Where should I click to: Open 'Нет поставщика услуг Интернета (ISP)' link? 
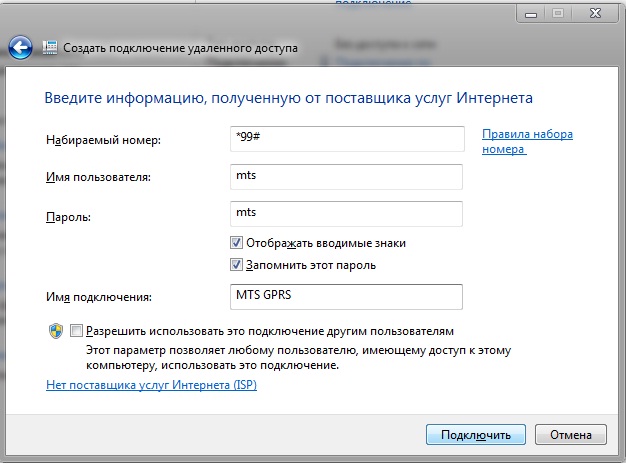point(151,385)
